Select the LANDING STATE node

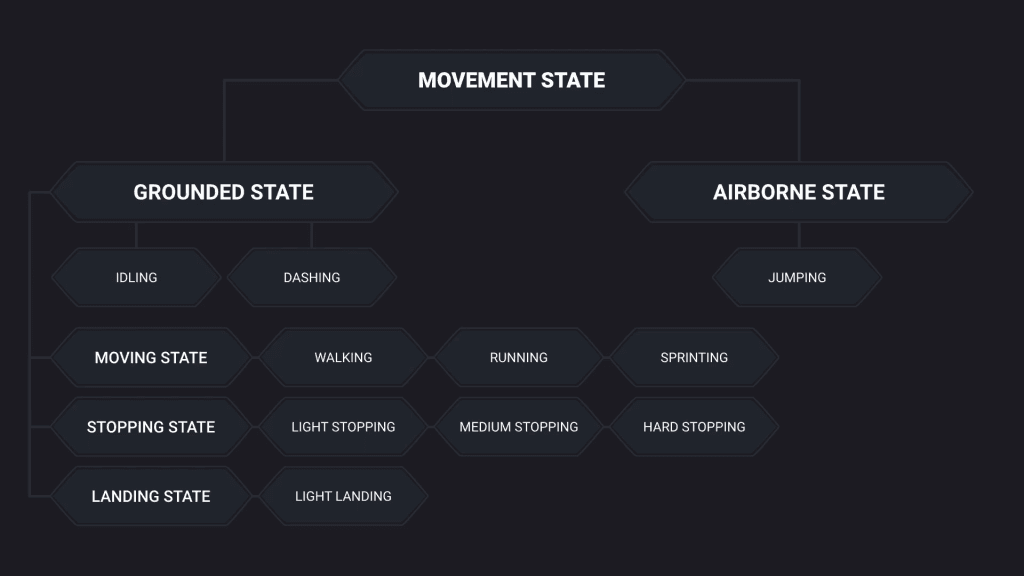tap(151, 496)
